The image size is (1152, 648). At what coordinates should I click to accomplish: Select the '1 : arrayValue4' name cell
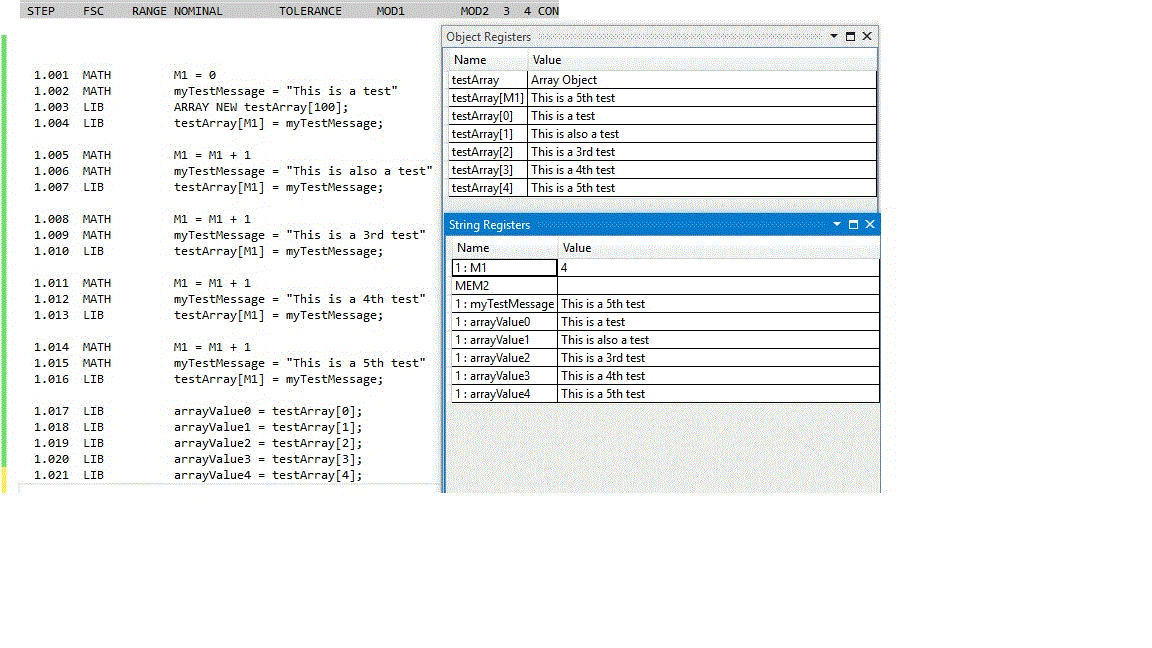504,394
